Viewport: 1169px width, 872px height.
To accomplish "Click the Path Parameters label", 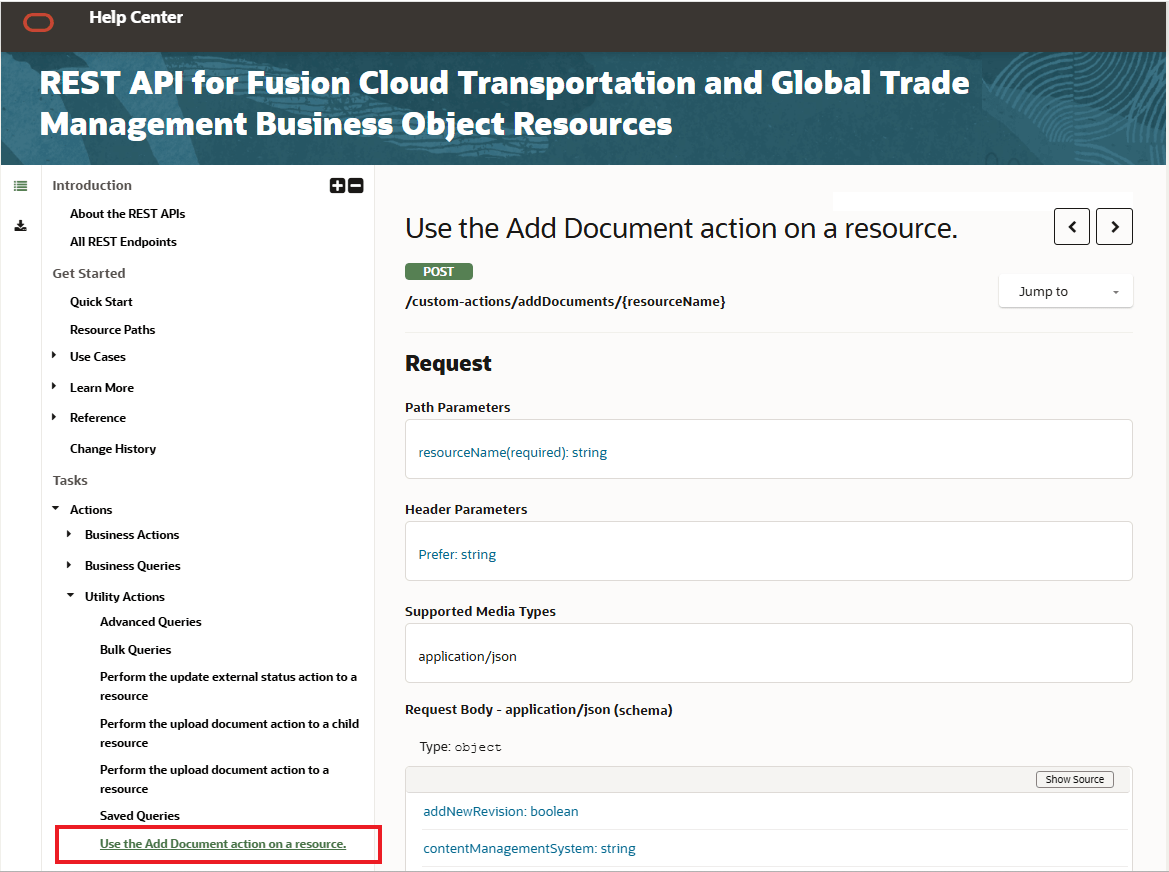I will click(458, 408).
